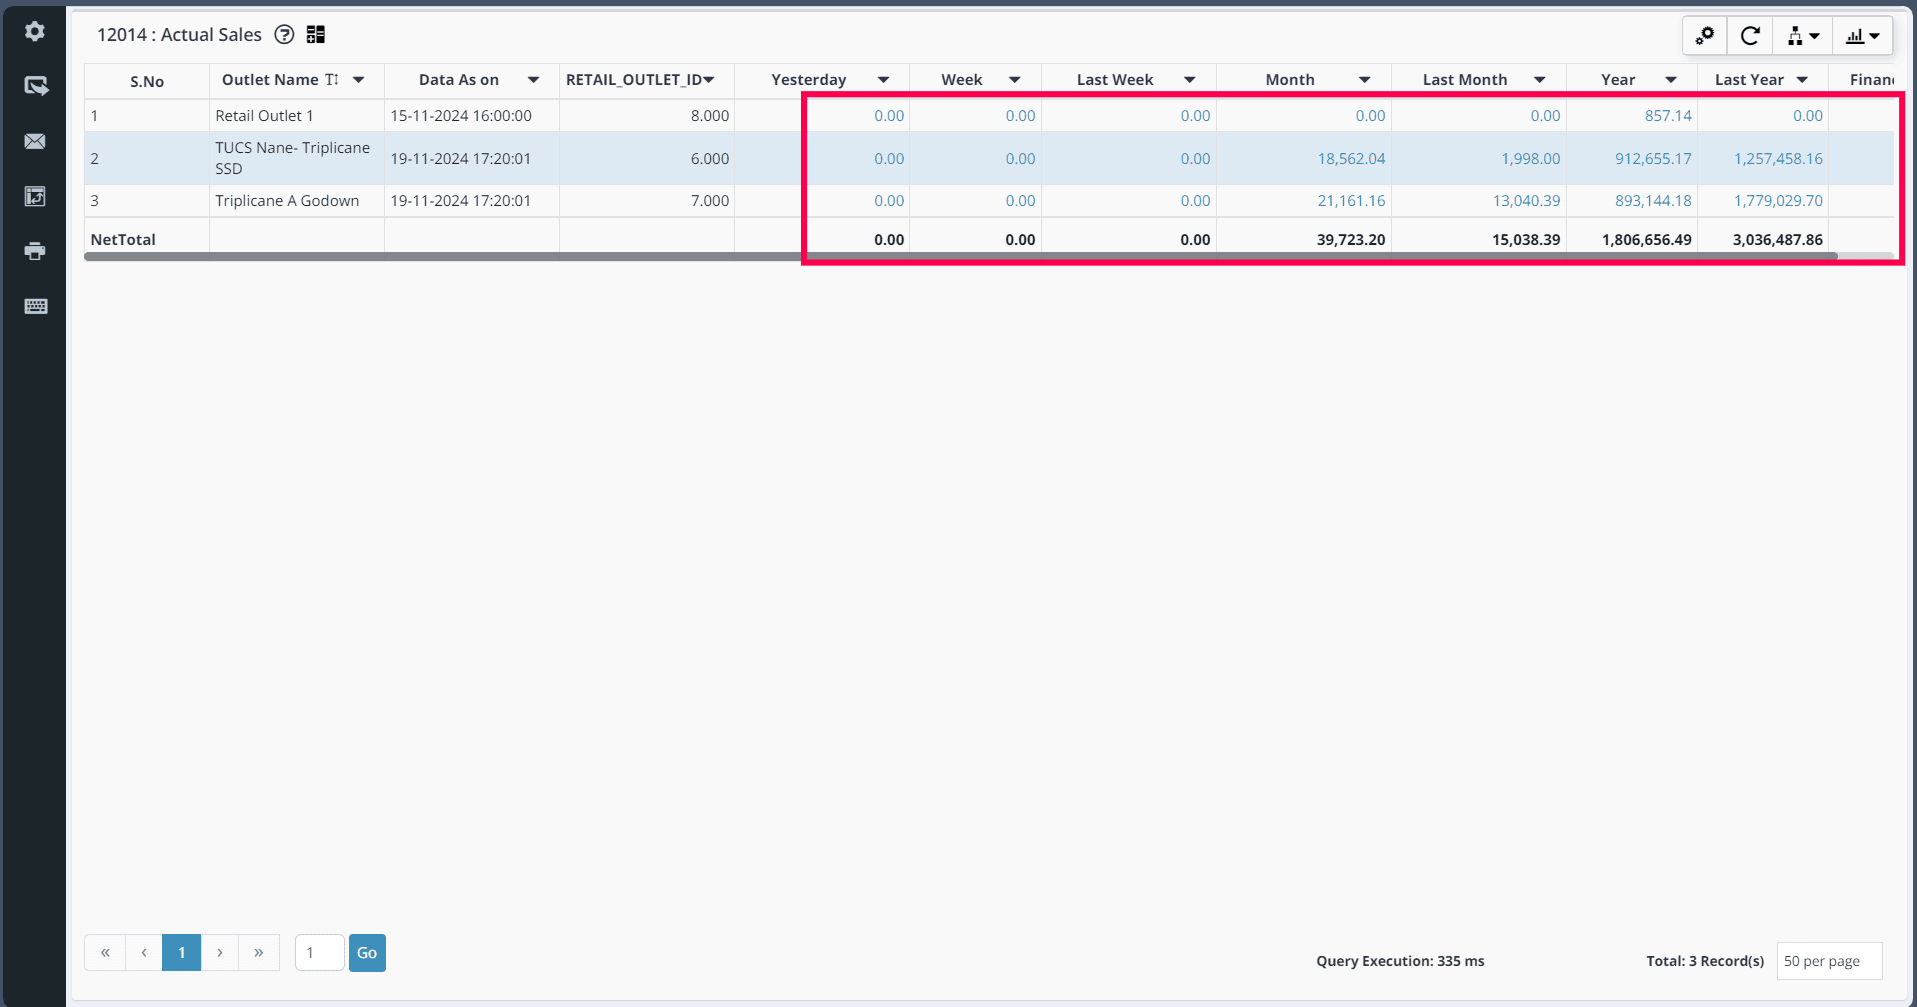This screenshot has width=1917, height=1007.
Task: Click Month value 18,562.04 link
Action: tap(1351, 159)
